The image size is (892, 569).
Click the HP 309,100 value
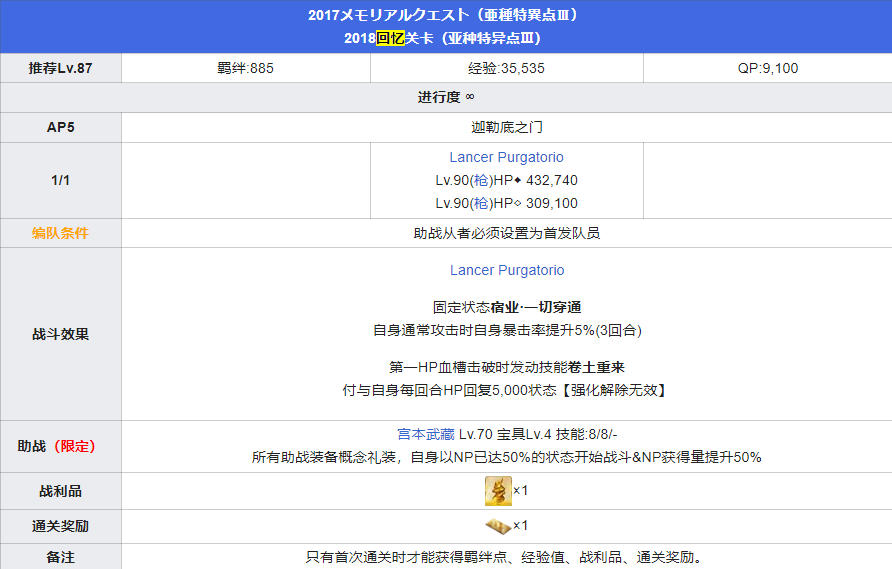click(552, 203)
